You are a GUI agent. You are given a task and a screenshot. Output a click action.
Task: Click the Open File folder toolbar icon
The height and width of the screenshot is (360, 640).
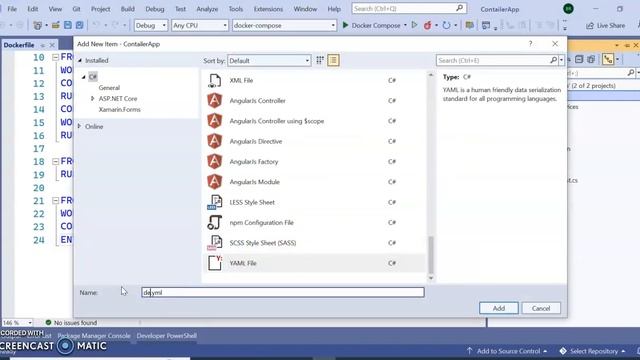point(56,25)
